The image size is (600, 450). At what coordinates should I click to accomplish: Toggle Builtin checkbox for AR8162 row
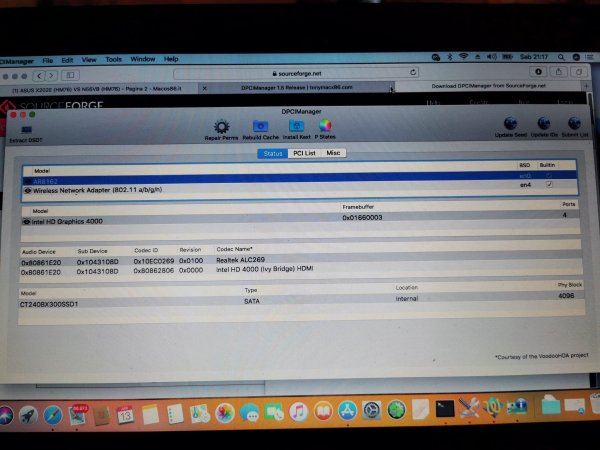click(x=549, y=175)
